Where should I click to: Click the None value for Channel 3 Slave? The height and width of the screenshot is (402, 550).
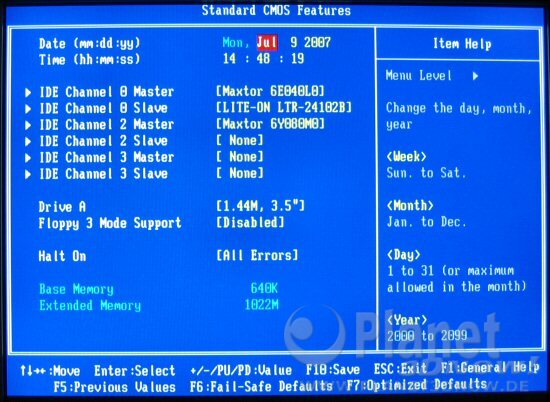[240, 173]
